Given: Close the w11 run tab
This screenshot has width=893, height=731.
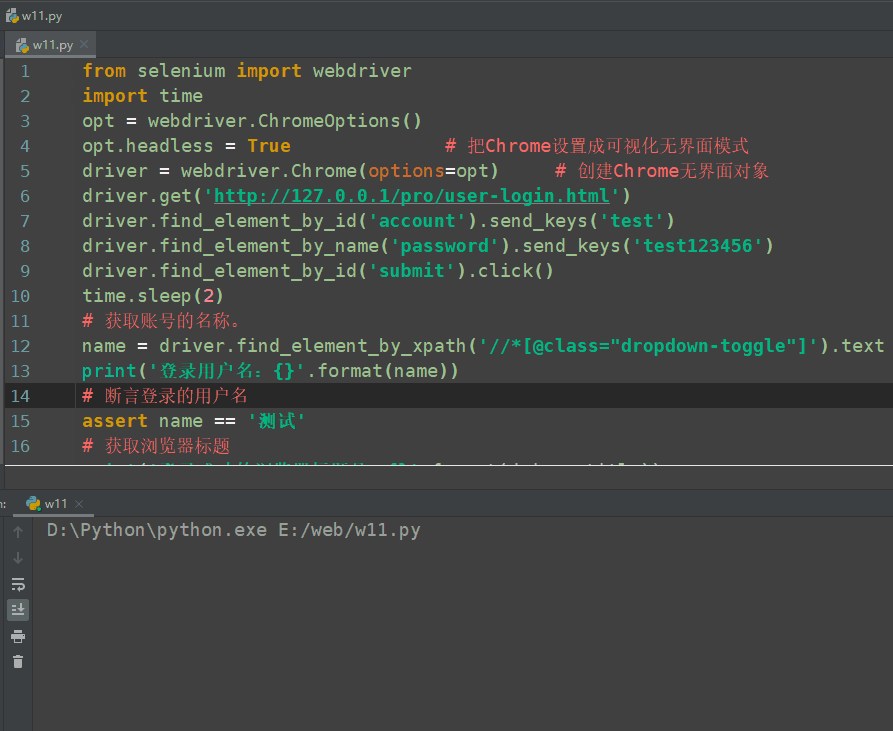Looking at the screenshot, I should [x=80, y=504].
